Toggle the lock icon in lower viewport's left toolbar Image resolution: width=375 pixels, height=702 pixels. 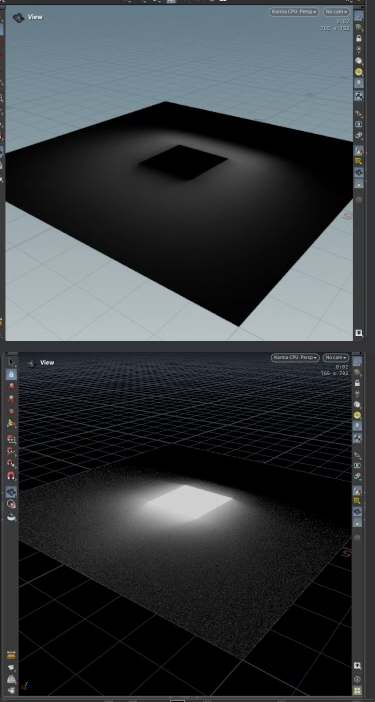click(12, 374)
